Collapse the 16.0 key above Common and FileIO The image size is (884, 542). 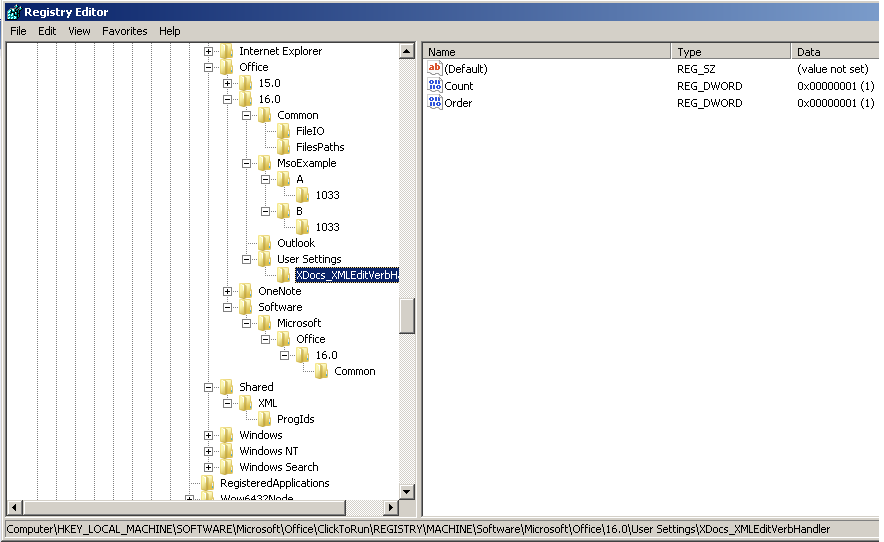pos(227,99)
